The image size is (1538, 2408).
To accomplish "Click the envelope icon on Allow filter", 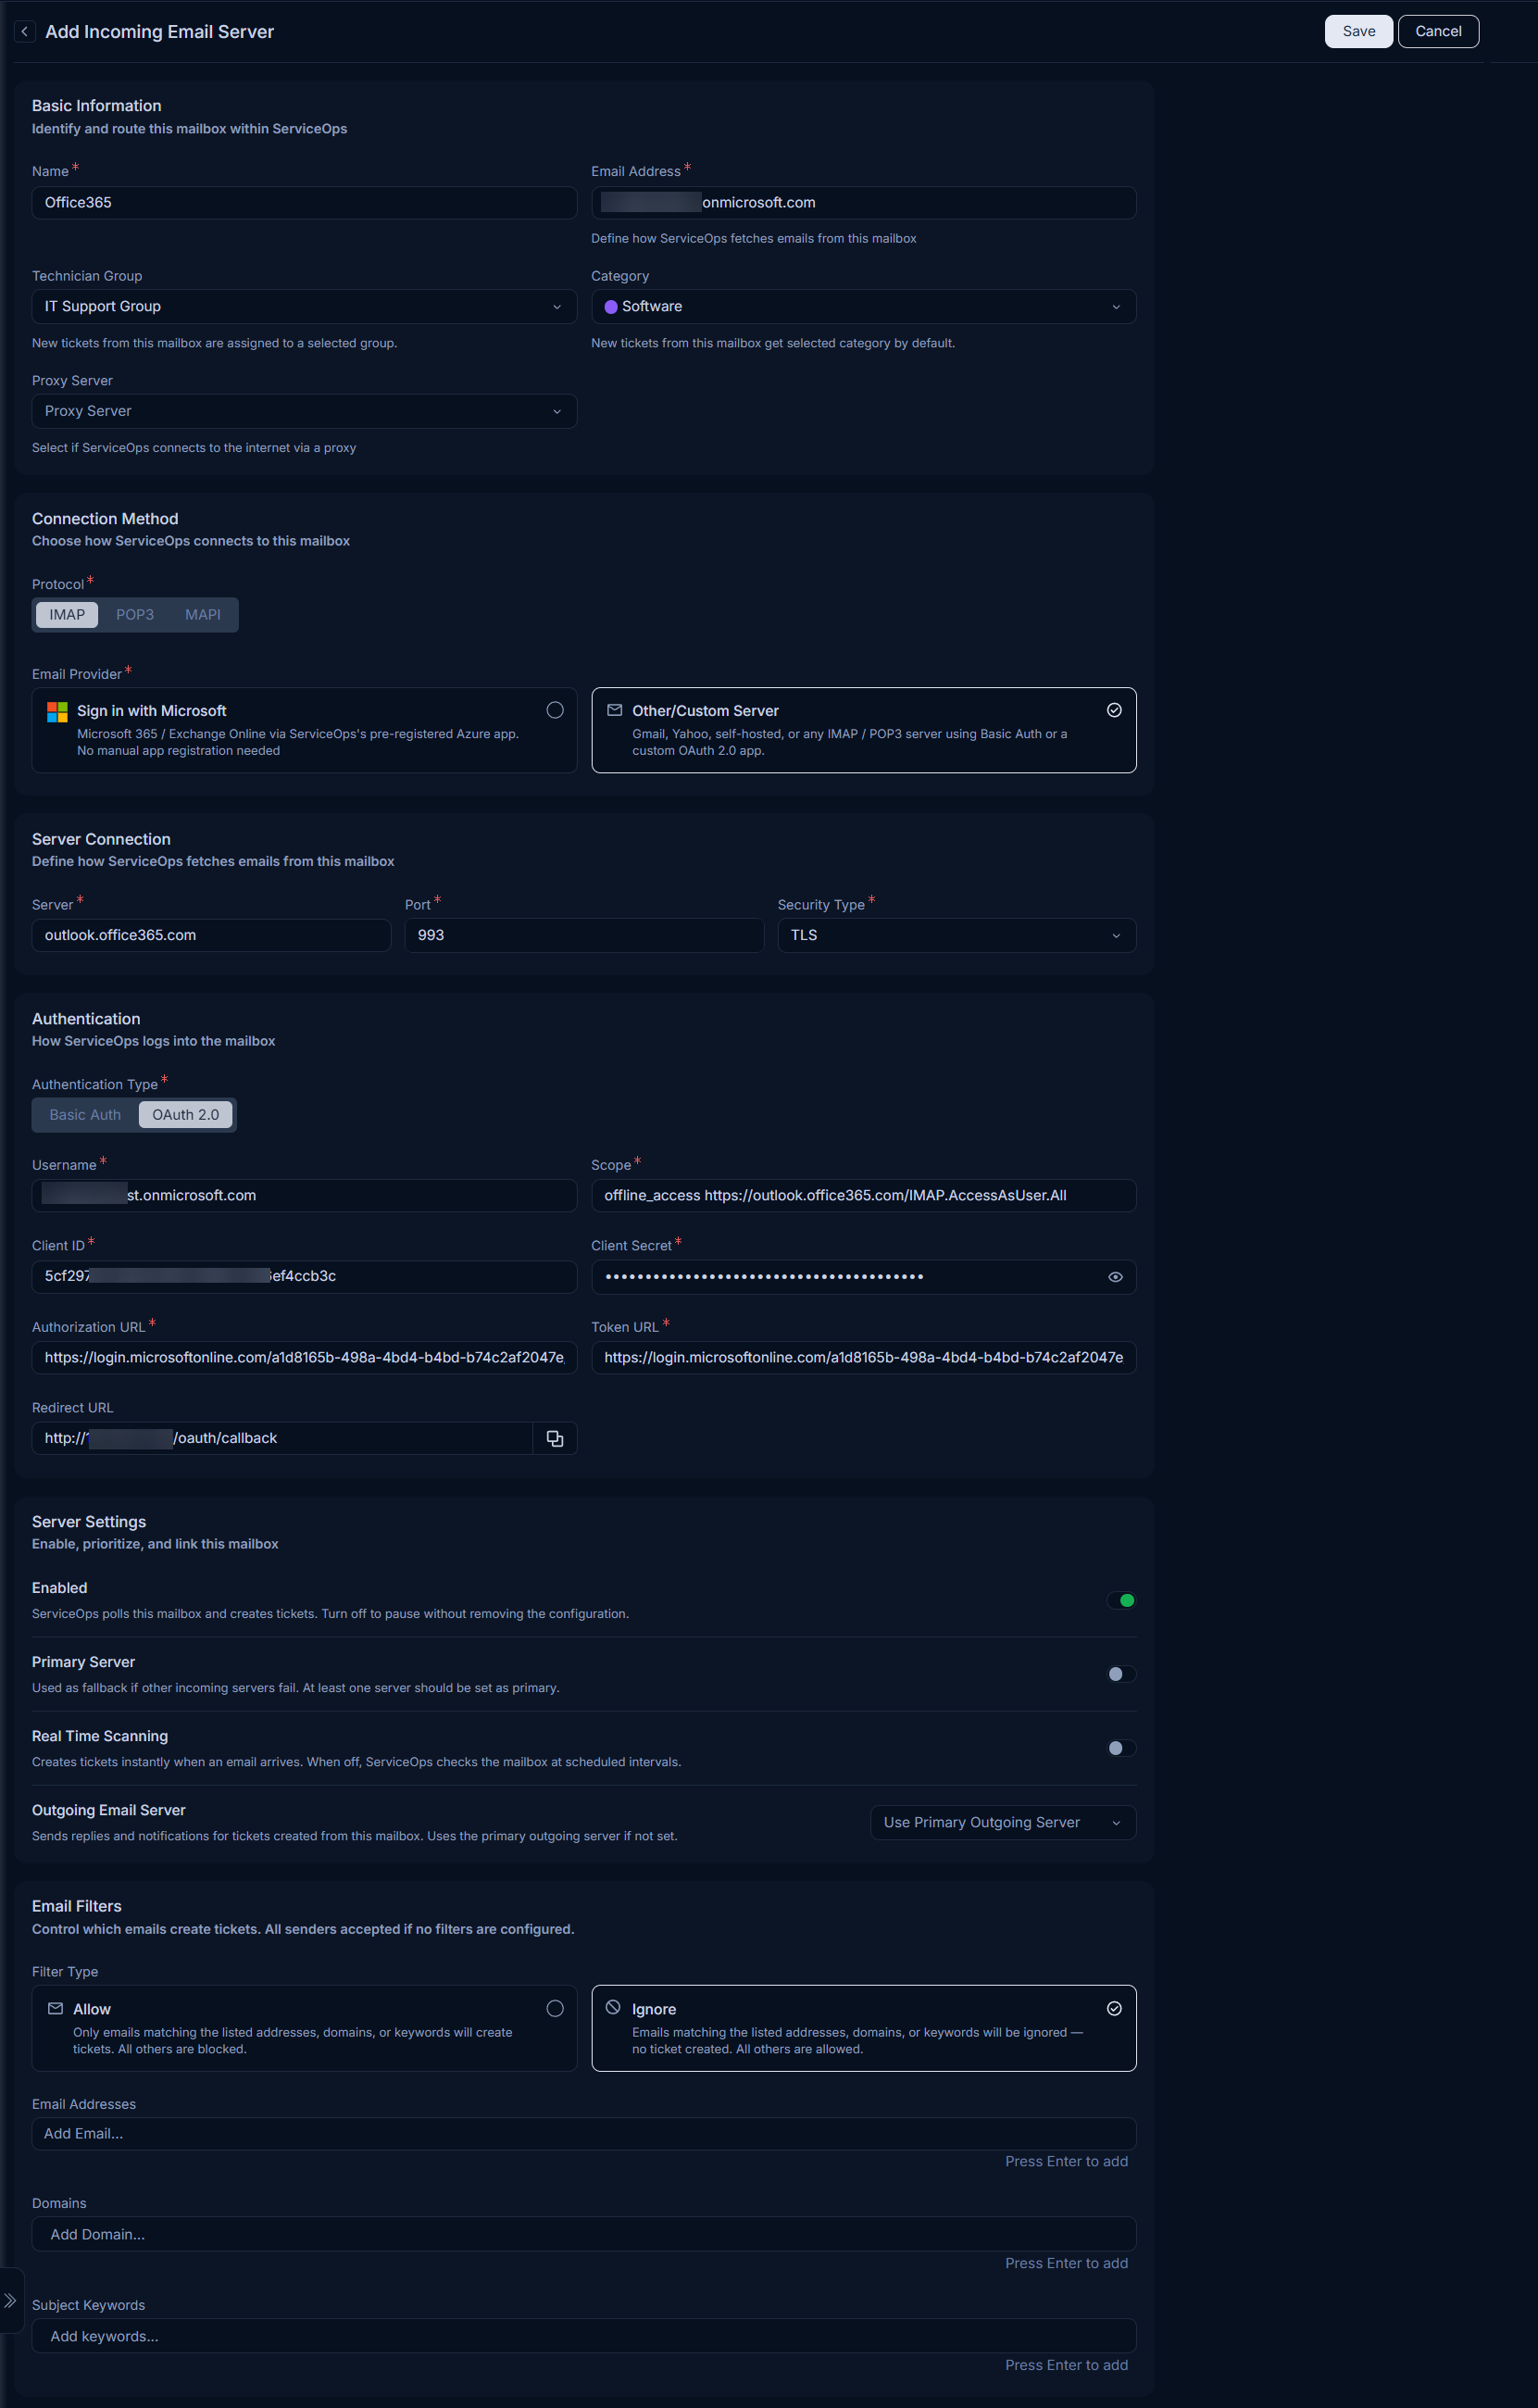I will (56, 2008).
